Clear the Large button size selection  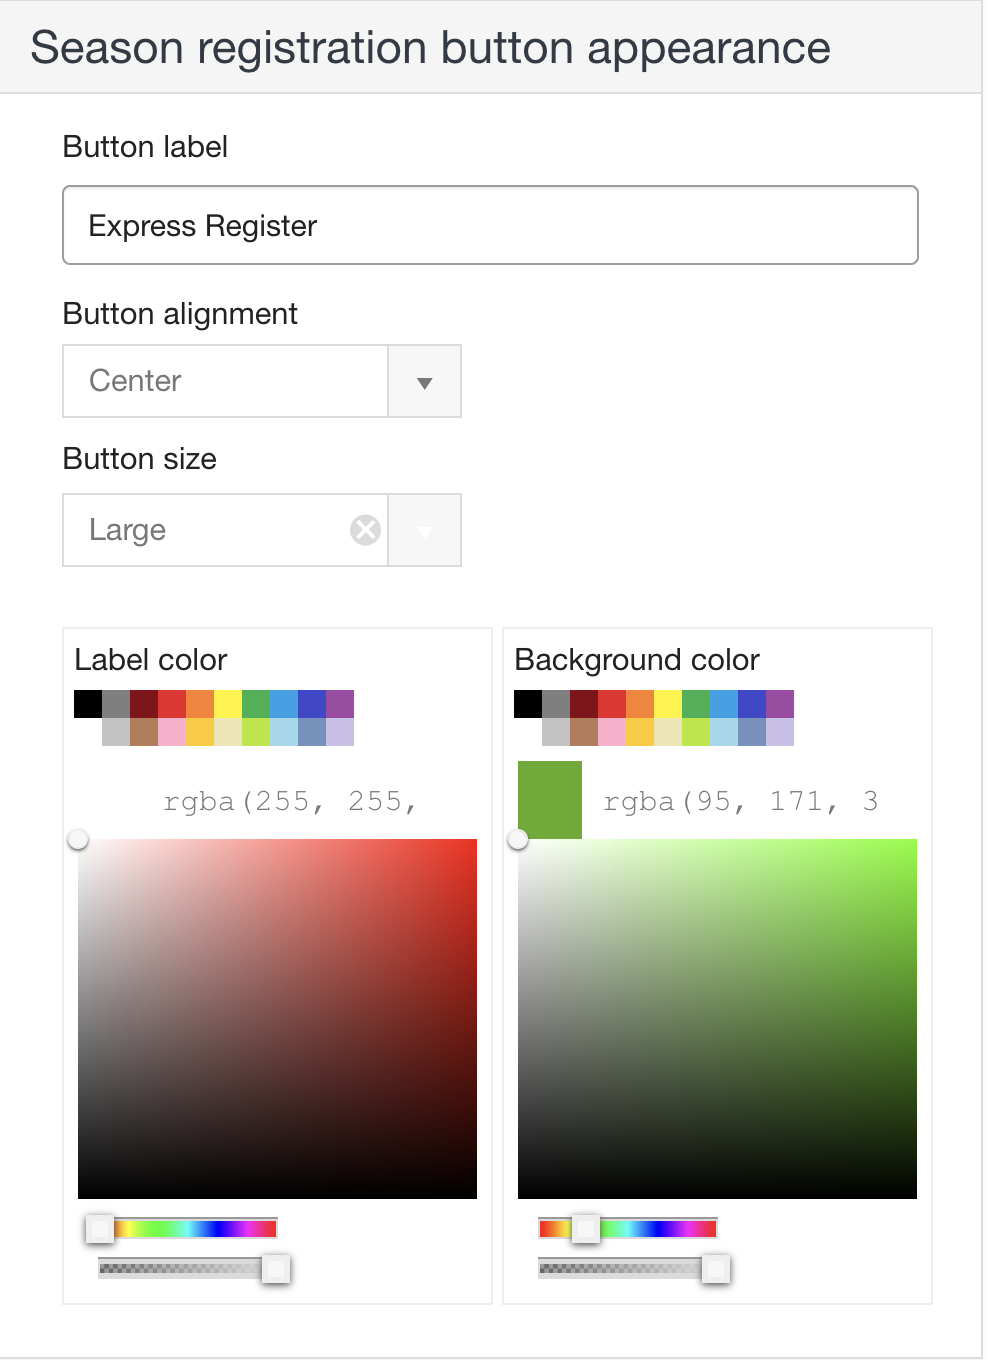coord(365,530)
